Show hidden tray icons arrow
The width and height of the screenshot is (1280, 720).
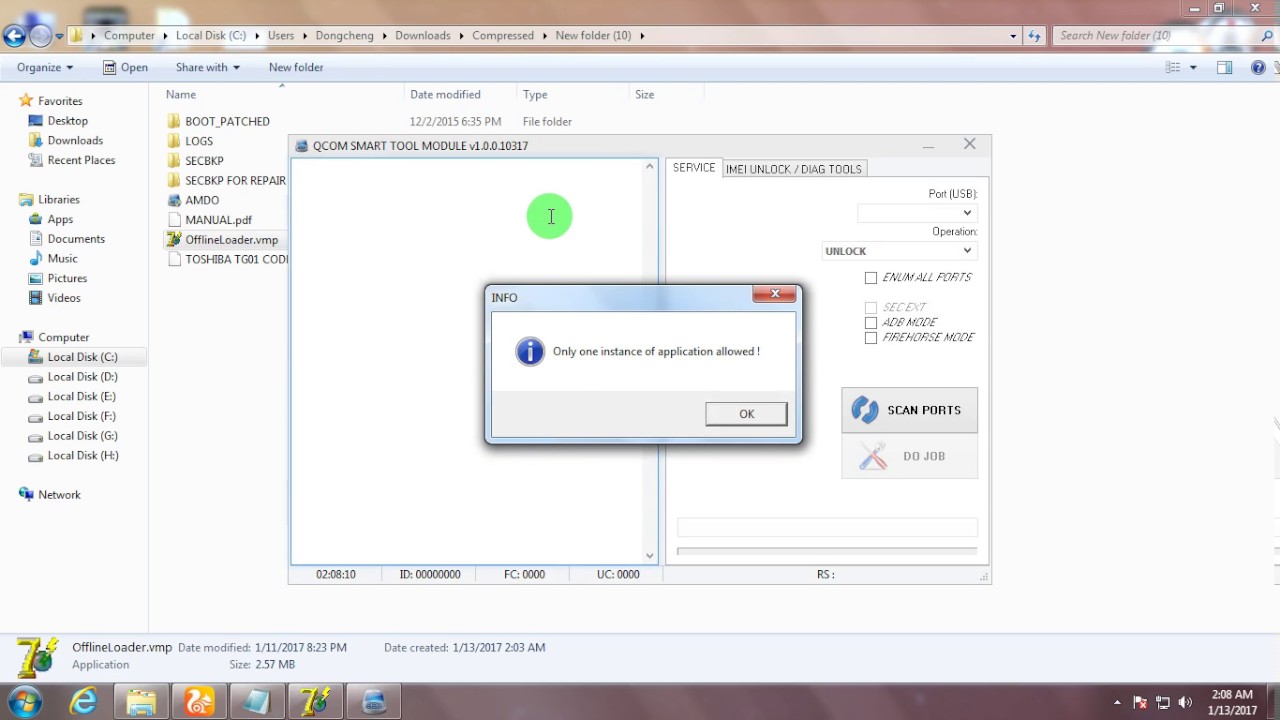click(1117, 702)
